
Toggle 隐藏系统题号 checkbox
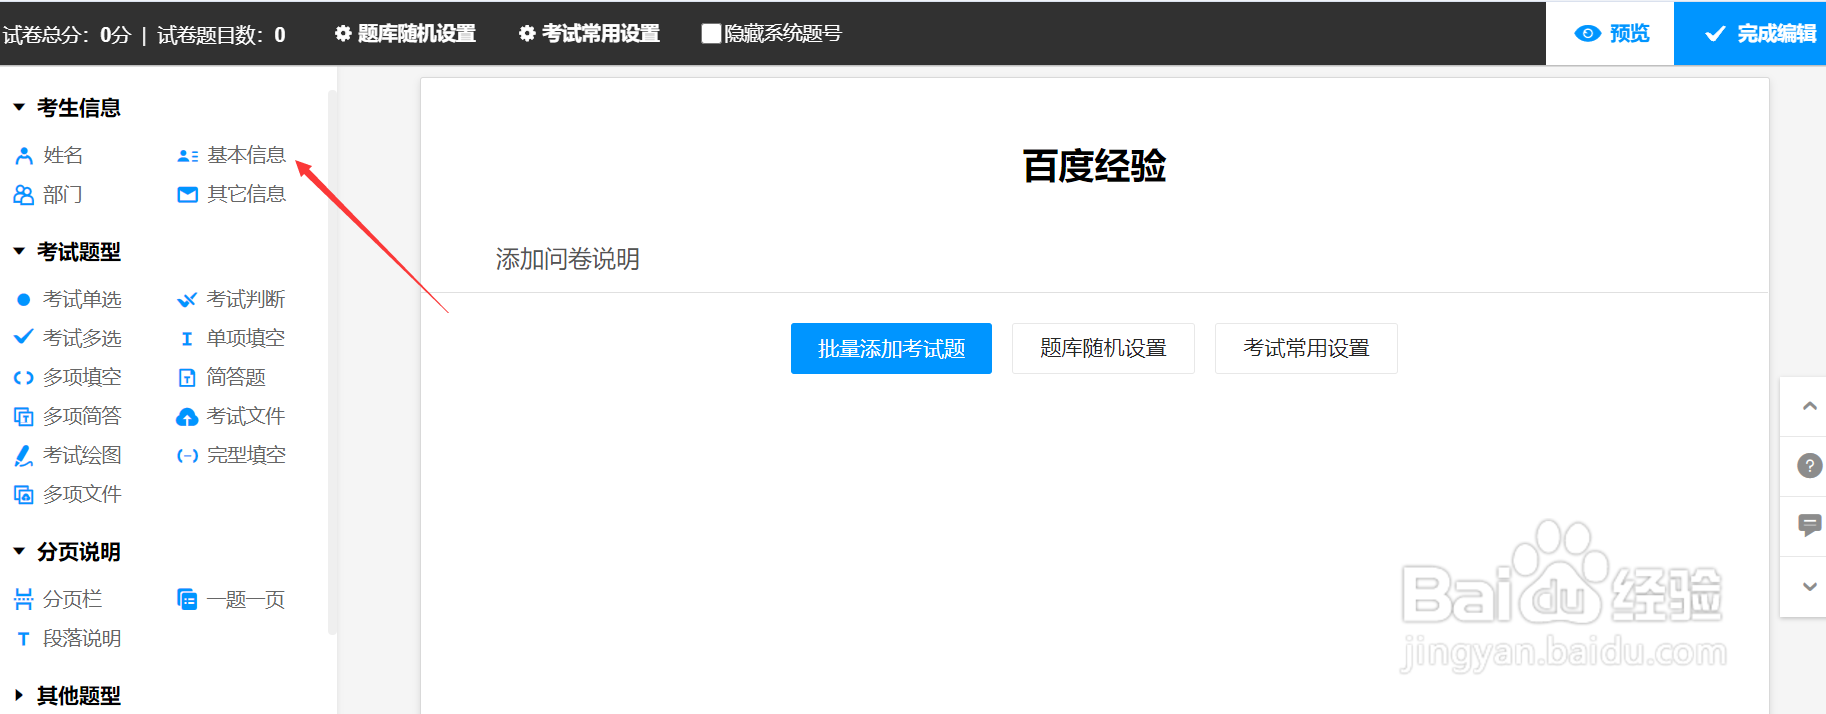711,34
